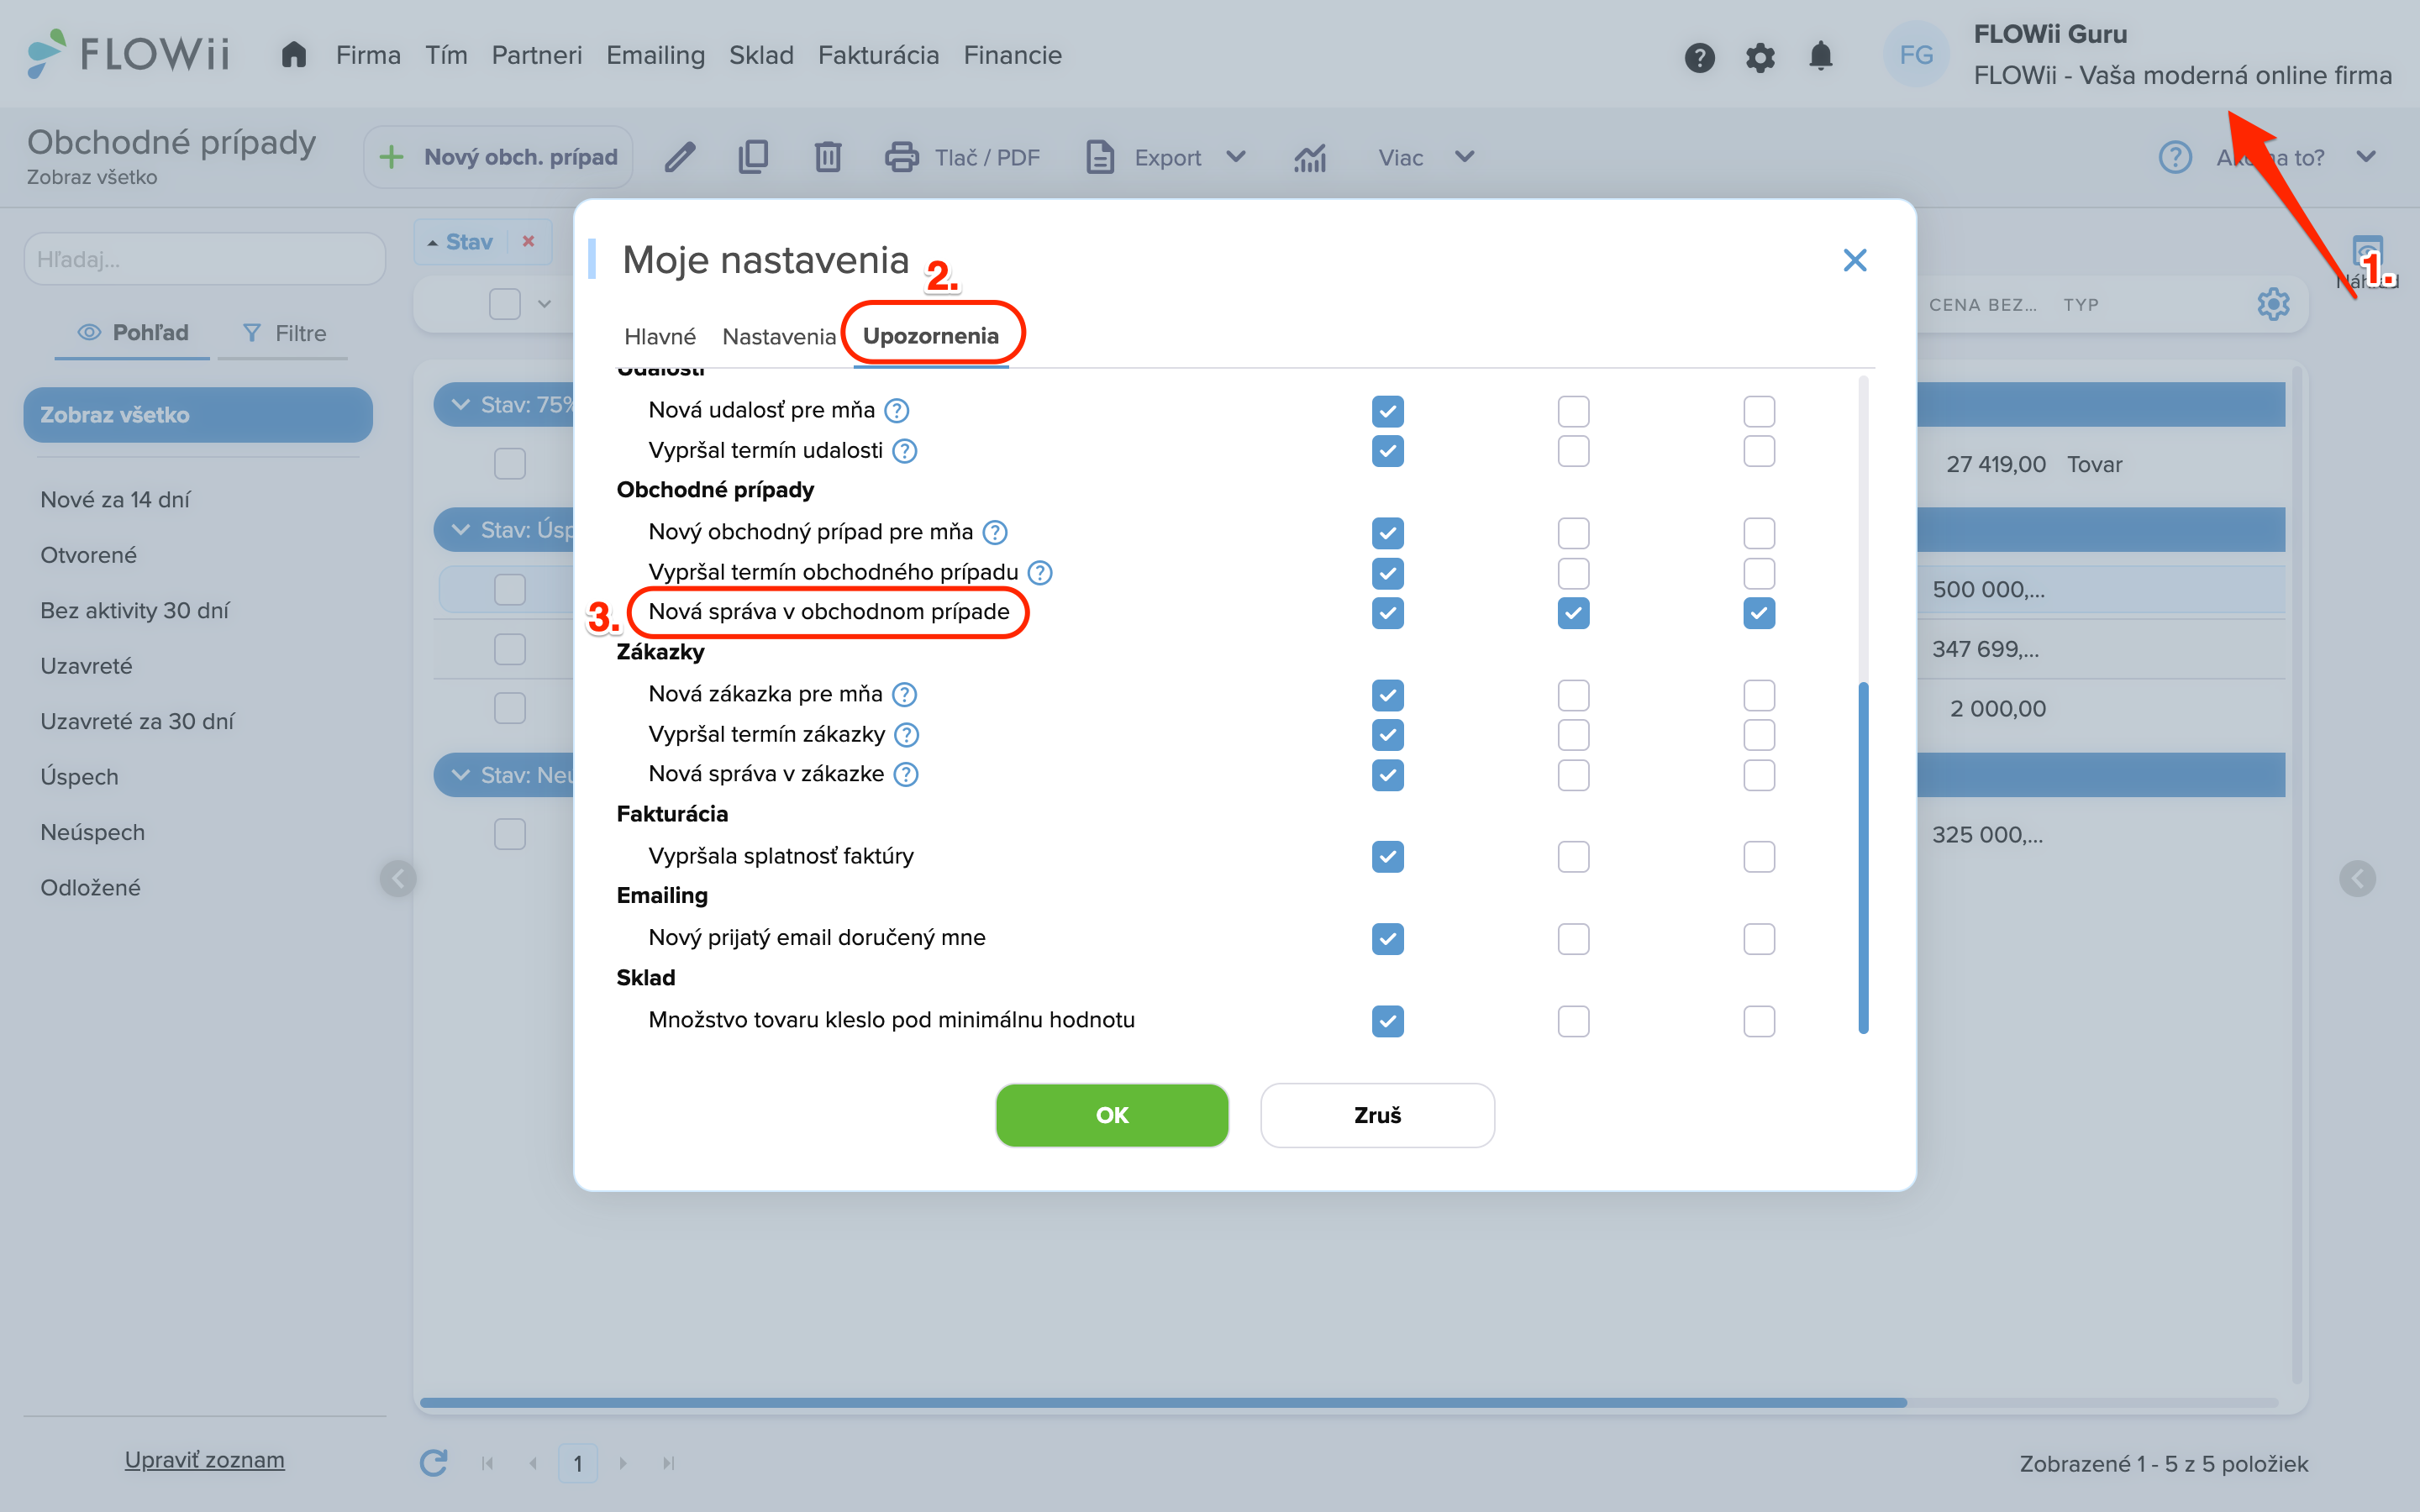Toggle second checkbox for Vypršal termín udalosti

(1573, 451)
